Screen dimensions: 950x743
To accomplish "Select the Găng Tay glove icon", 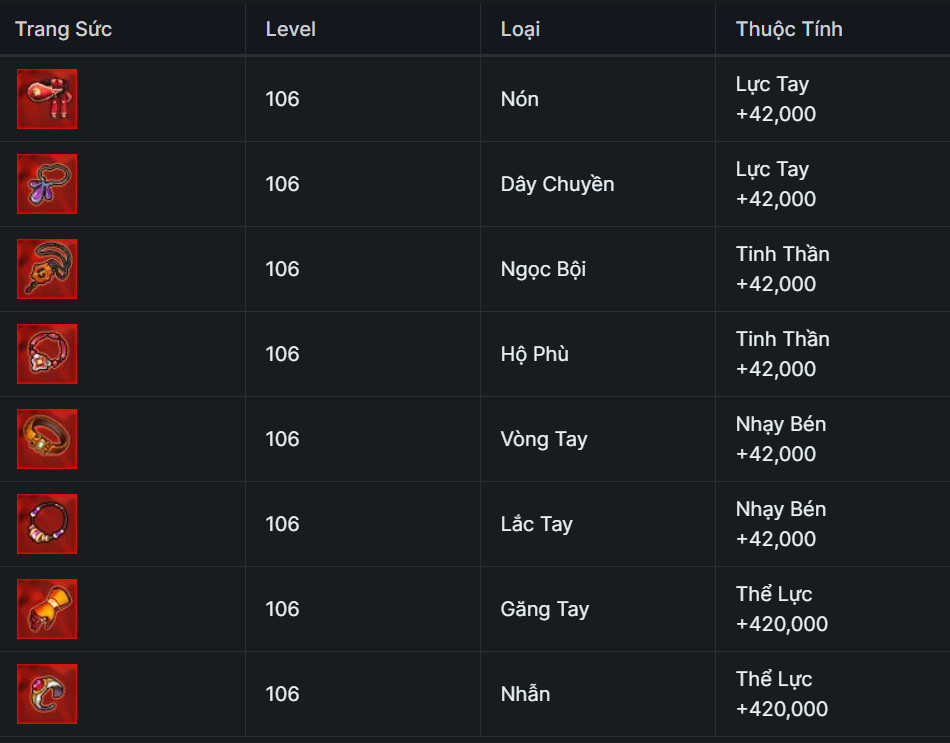I will pyautogui.click(x=47, y=609).
